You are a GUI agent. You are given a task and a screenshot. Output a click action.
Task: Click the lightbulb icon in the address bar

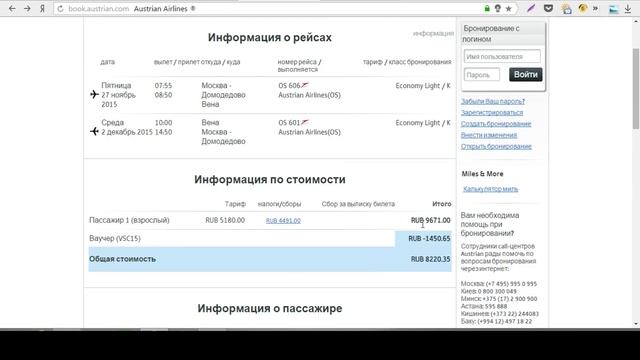pyautogui.click(x=498, y=8)
